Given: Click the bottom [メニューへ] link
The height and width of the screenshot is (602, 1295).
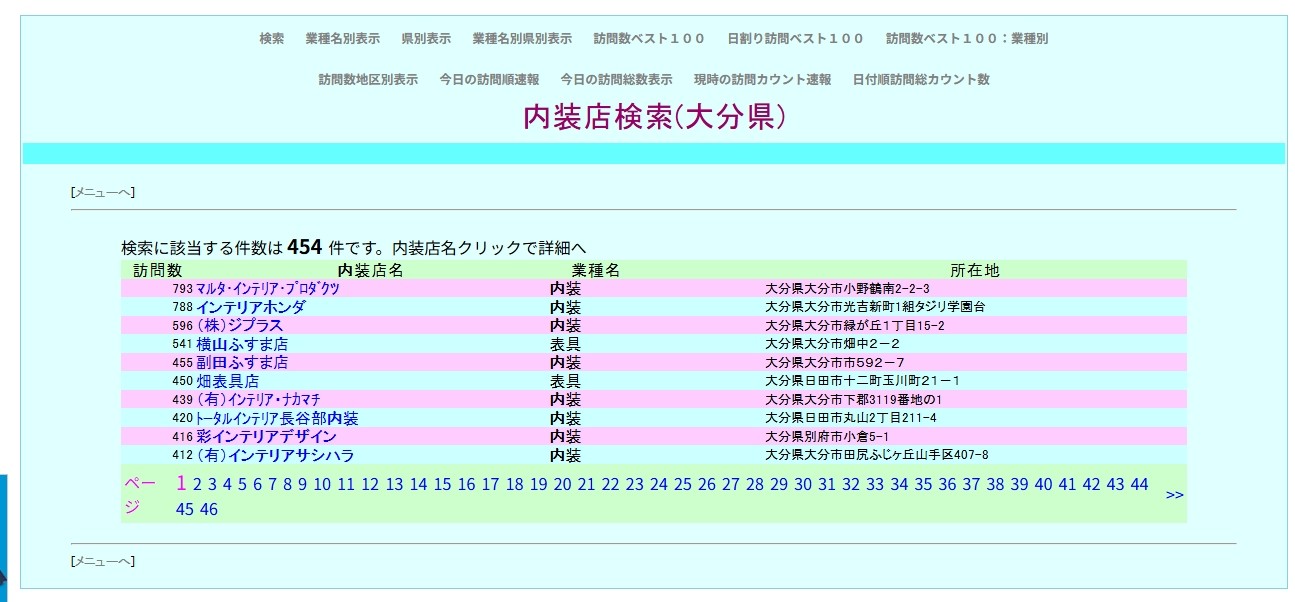Looking at the screenshot, I should (102, 561).
